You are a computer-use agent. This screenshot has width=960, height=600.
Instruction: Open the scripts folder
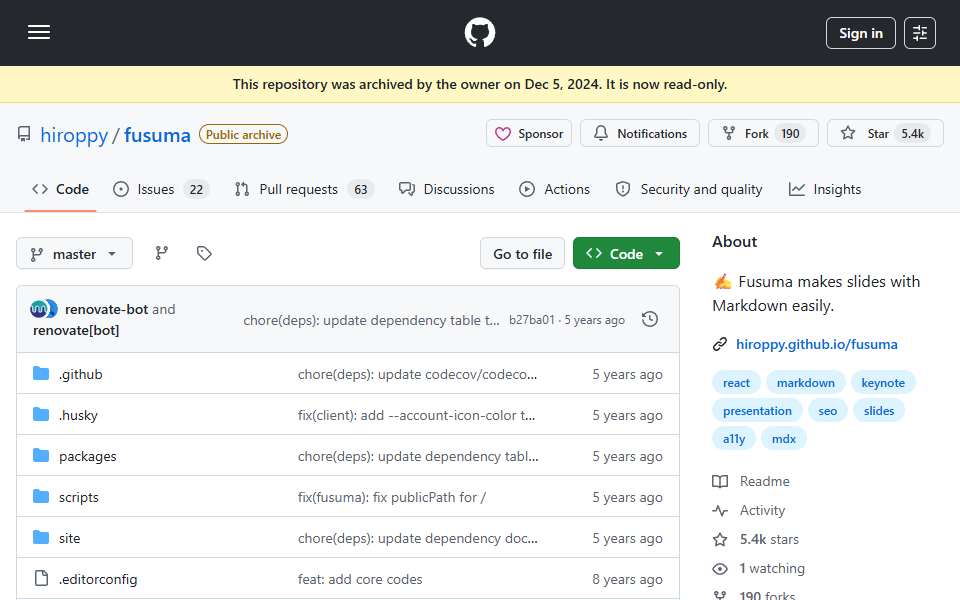tap(78, 497)
